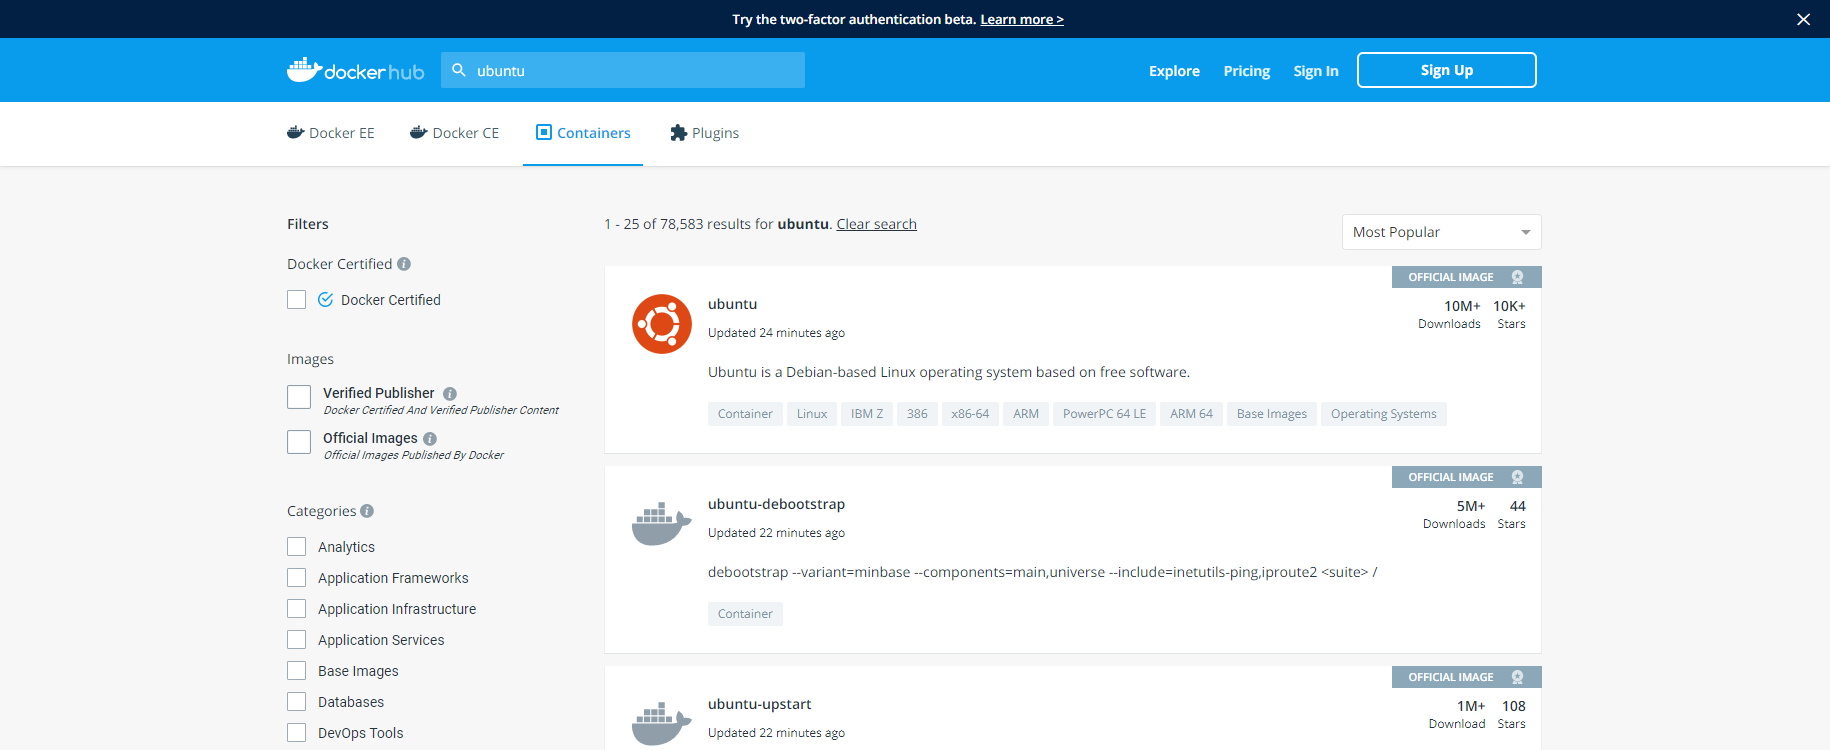This screenshot has height=750, width=1830.
Task: Click the Sign Up button
Action: click(x=1446, y=70)
